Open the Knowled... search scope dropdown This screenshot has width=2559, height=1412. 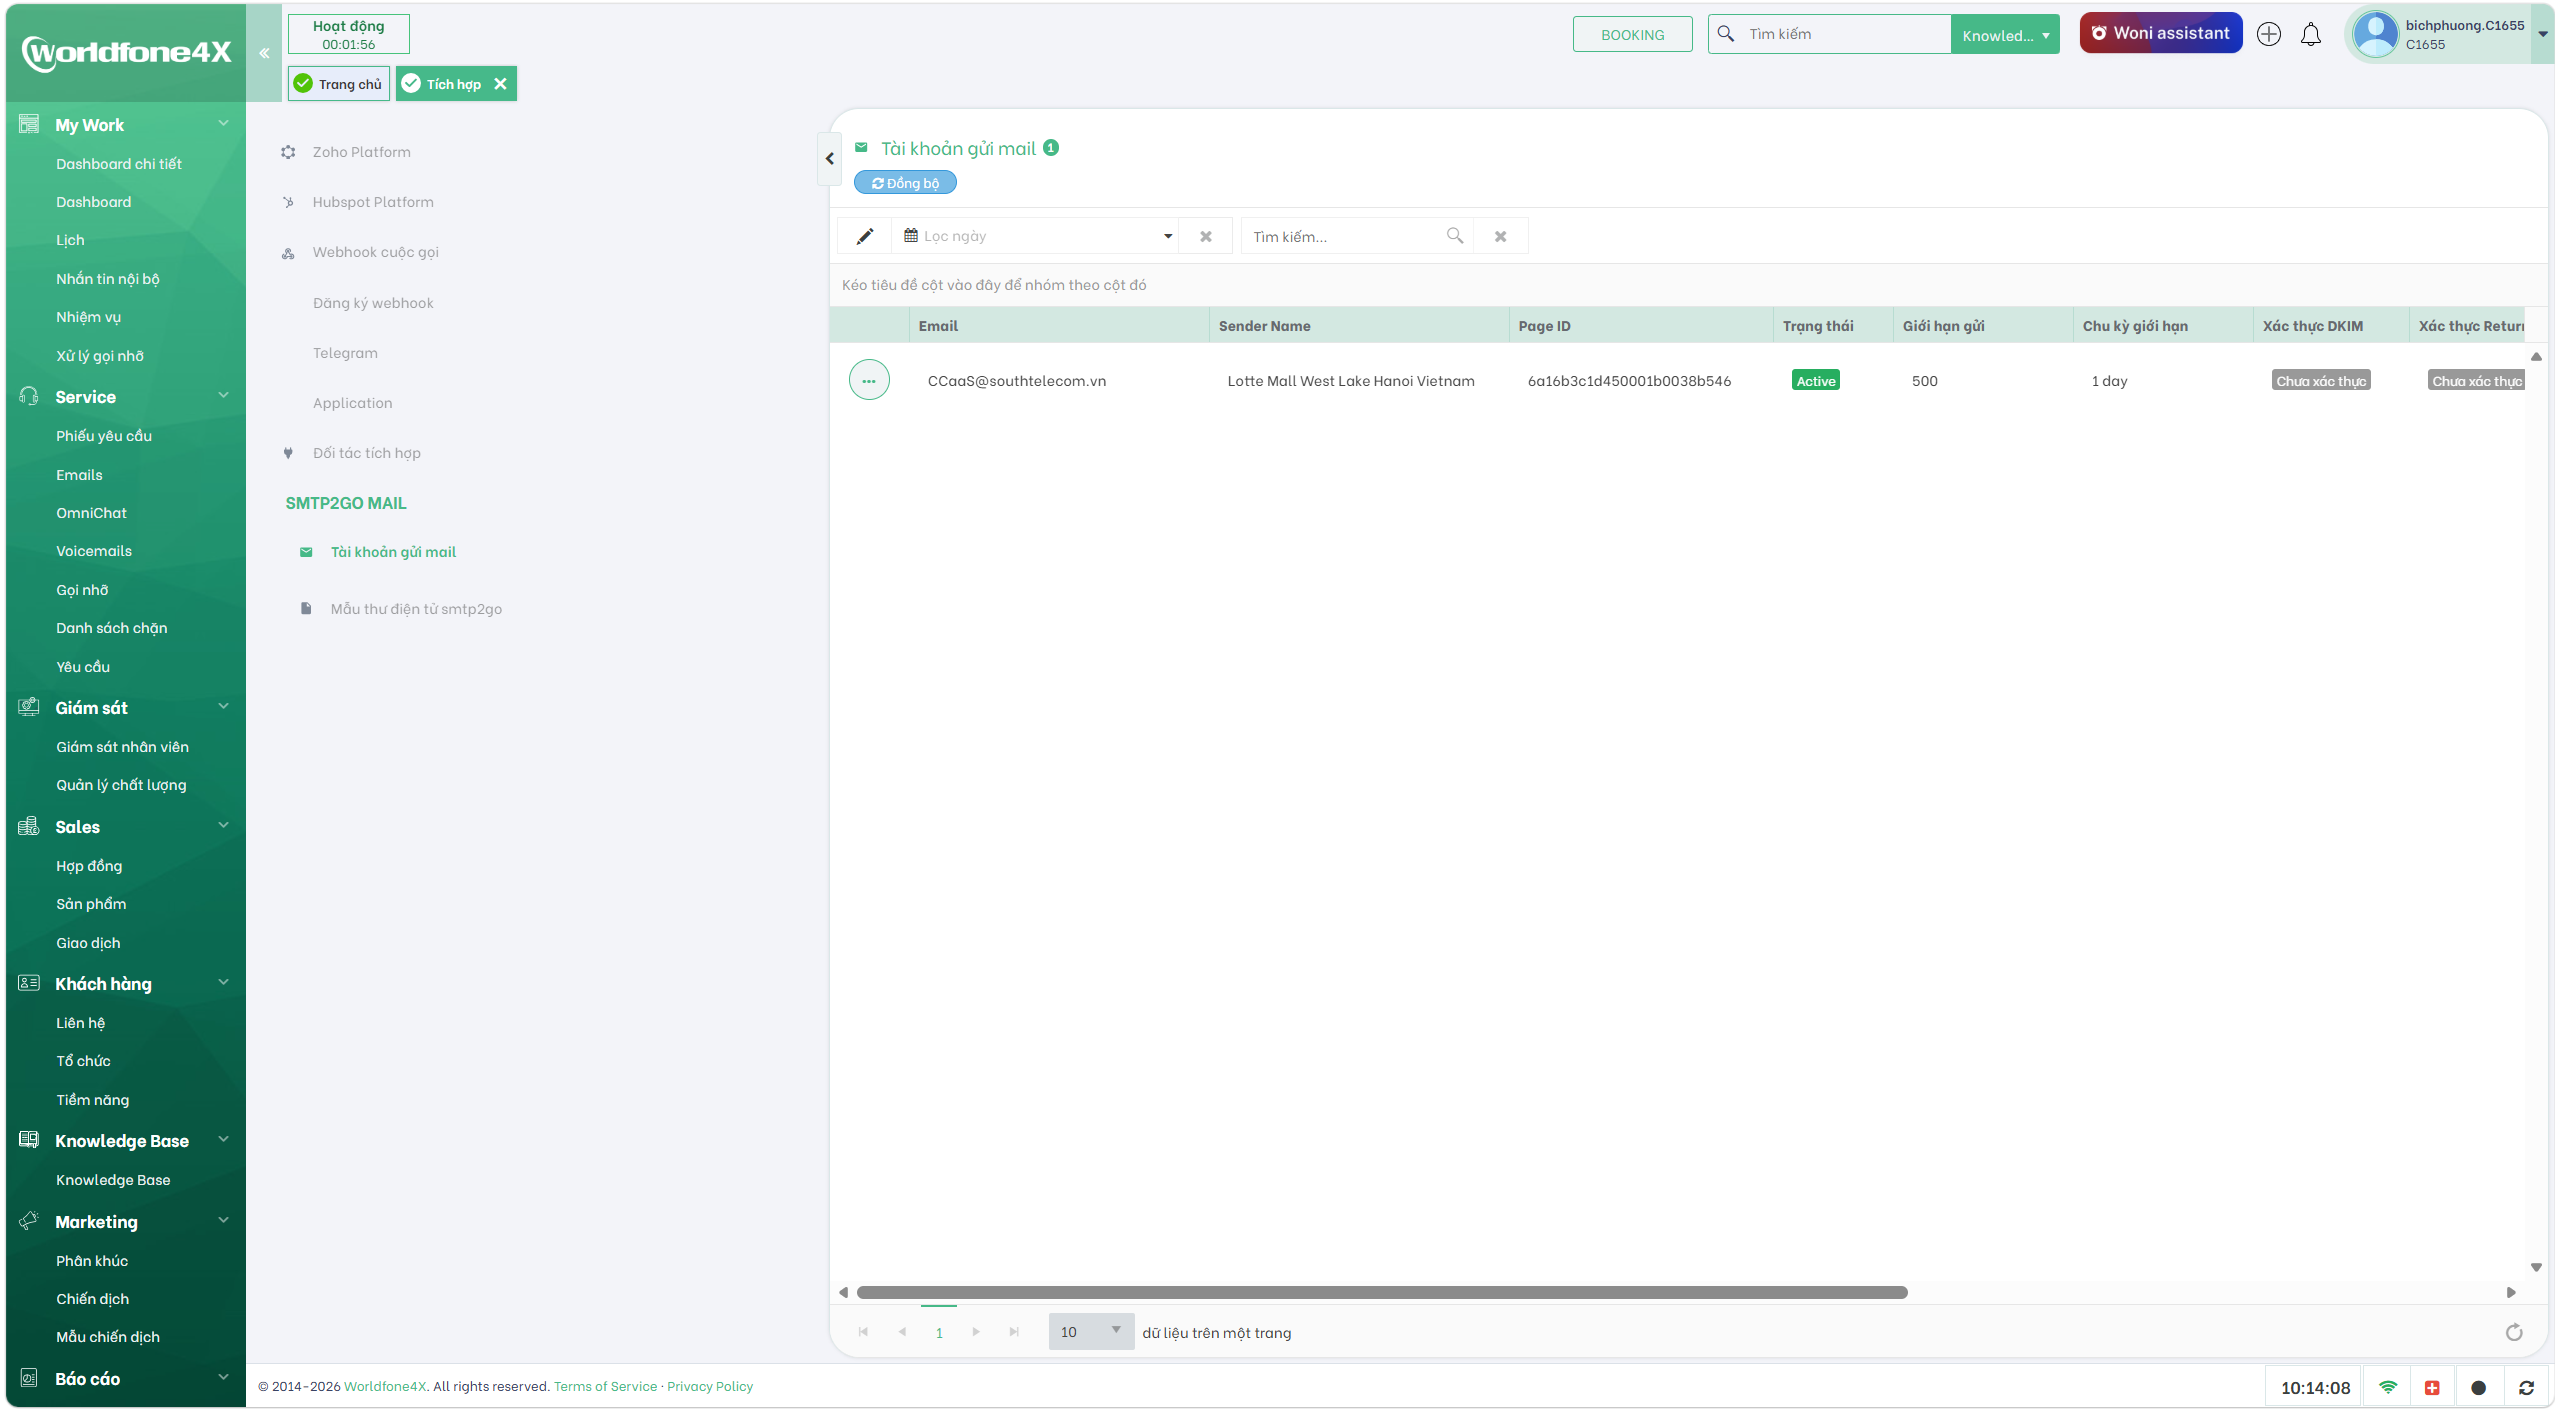2005,35
